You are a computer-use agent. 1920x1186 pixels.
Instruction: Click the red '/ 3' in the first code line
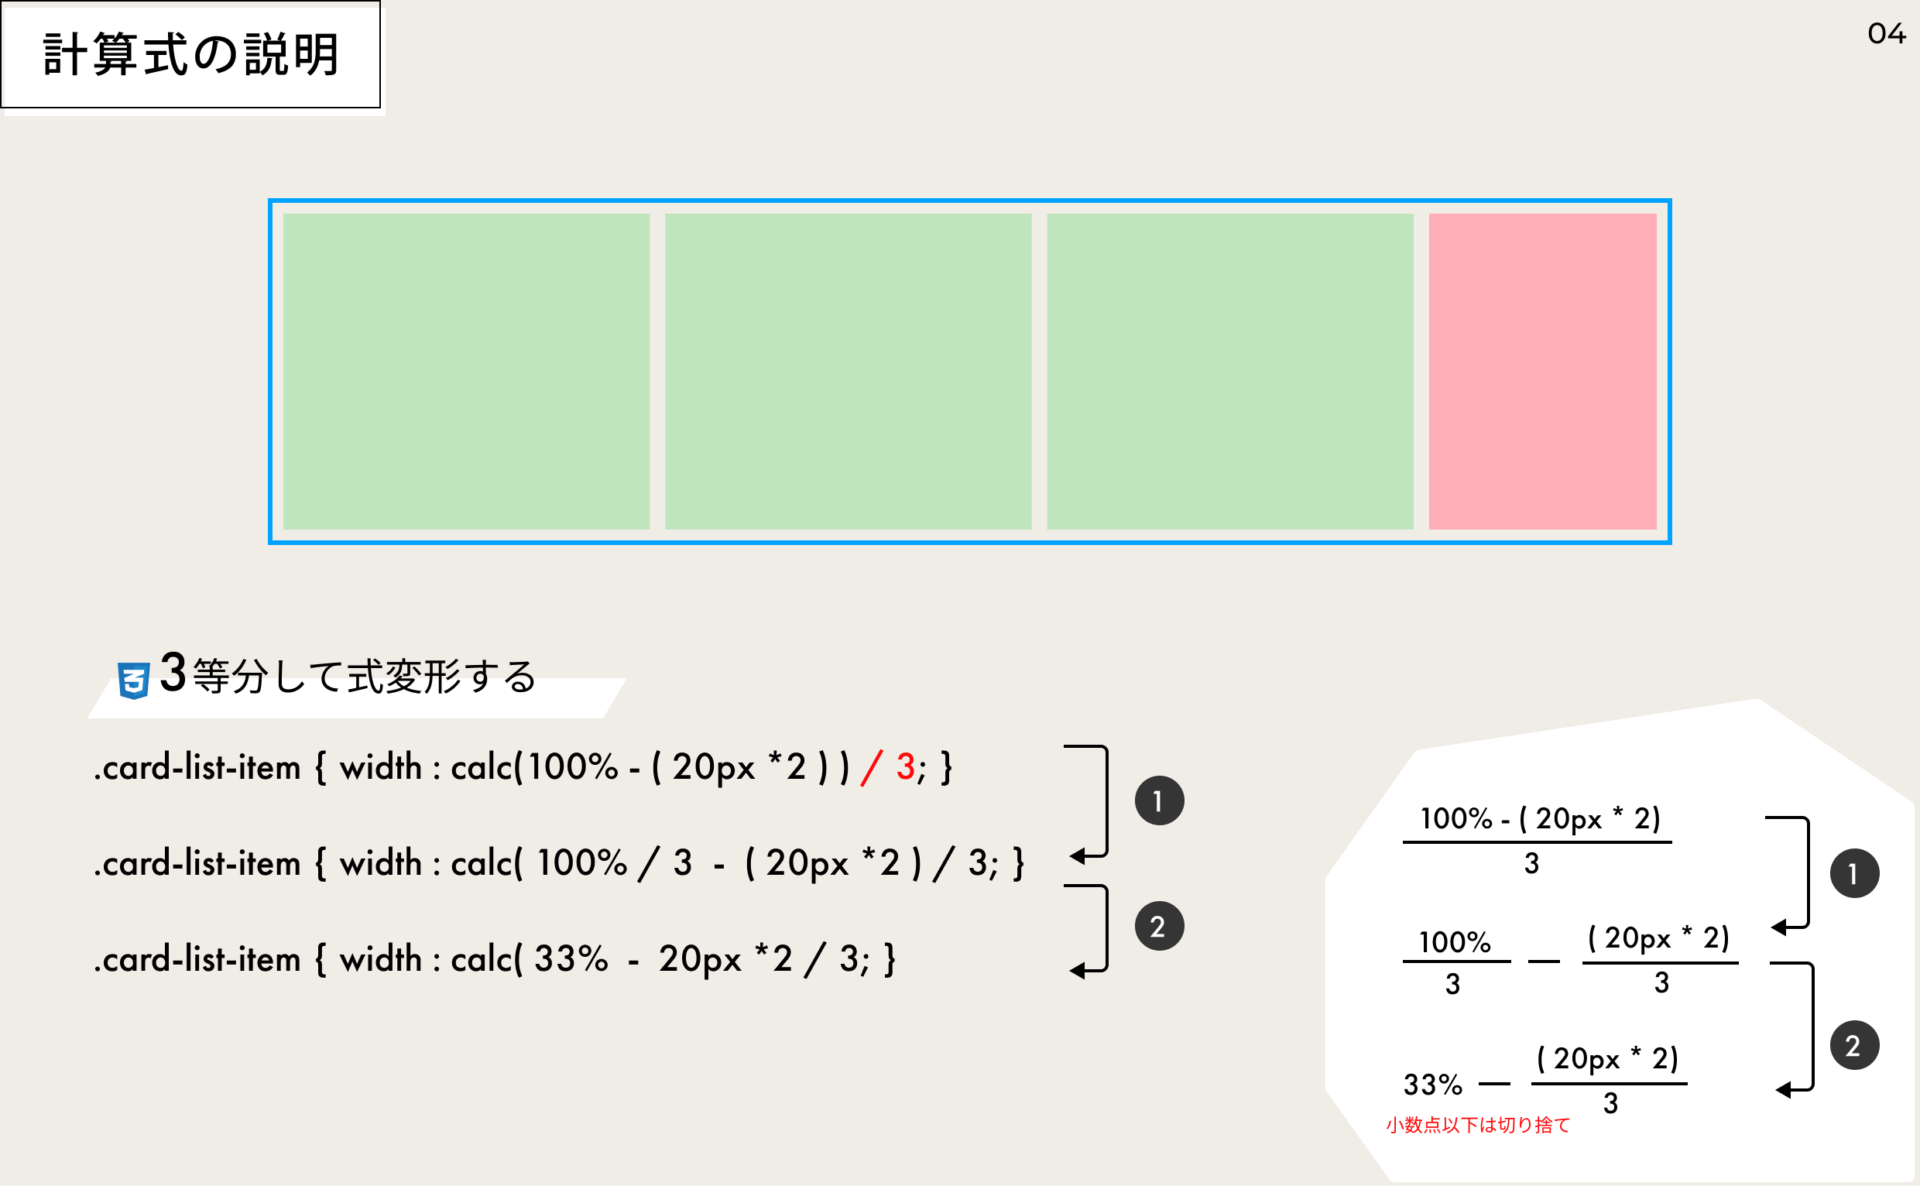click(x=888, y=767)
